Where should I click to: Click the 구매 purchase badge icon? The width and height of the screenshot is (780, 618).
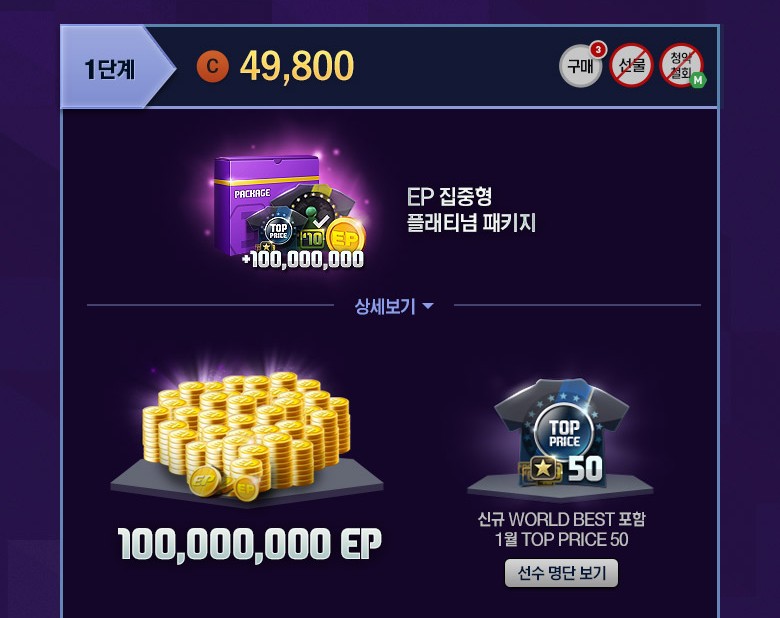click(x=580, y=66)
